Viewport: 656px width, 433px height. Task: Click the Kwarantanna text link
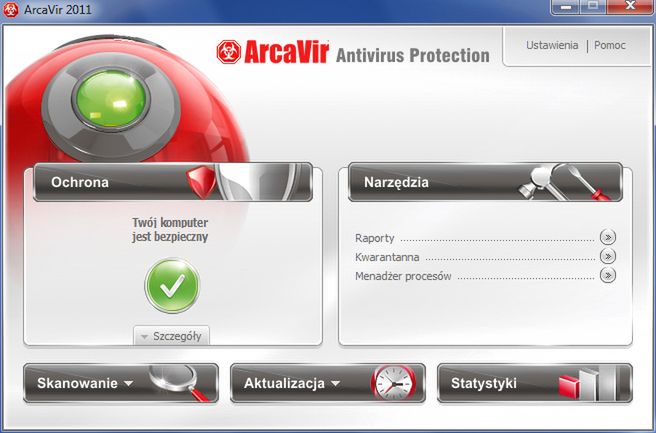[x=387, y=257]
